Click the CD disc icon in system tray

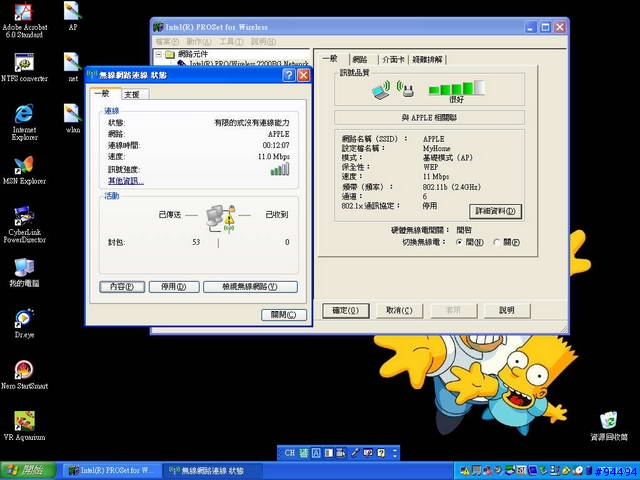point(578,471)
